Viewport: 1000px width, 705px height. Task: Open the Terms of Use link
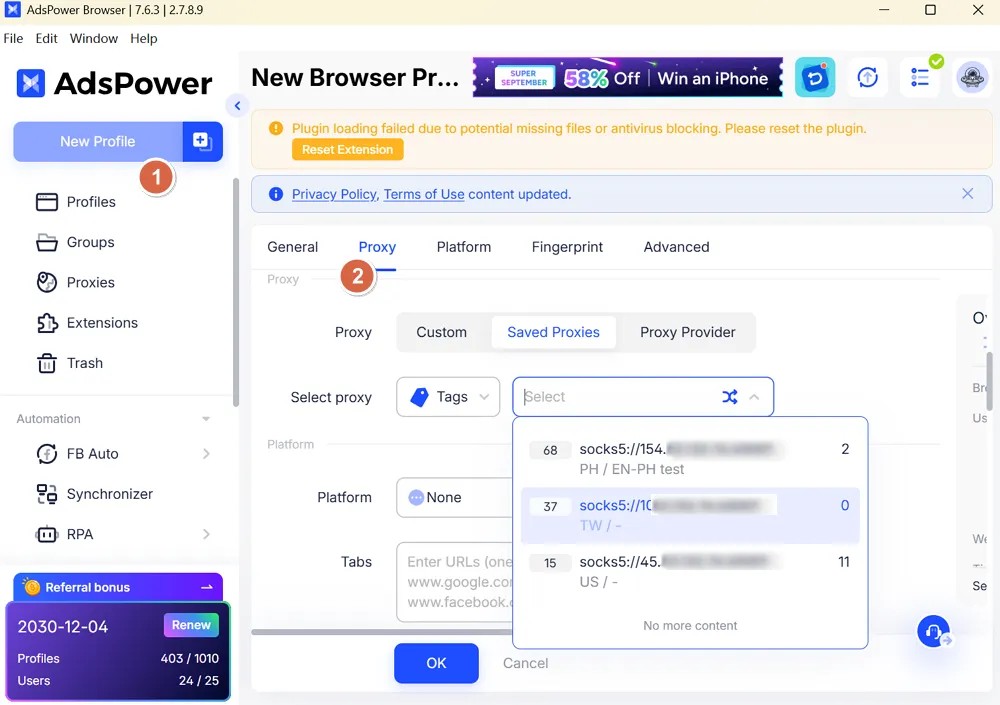coord(423,194)
